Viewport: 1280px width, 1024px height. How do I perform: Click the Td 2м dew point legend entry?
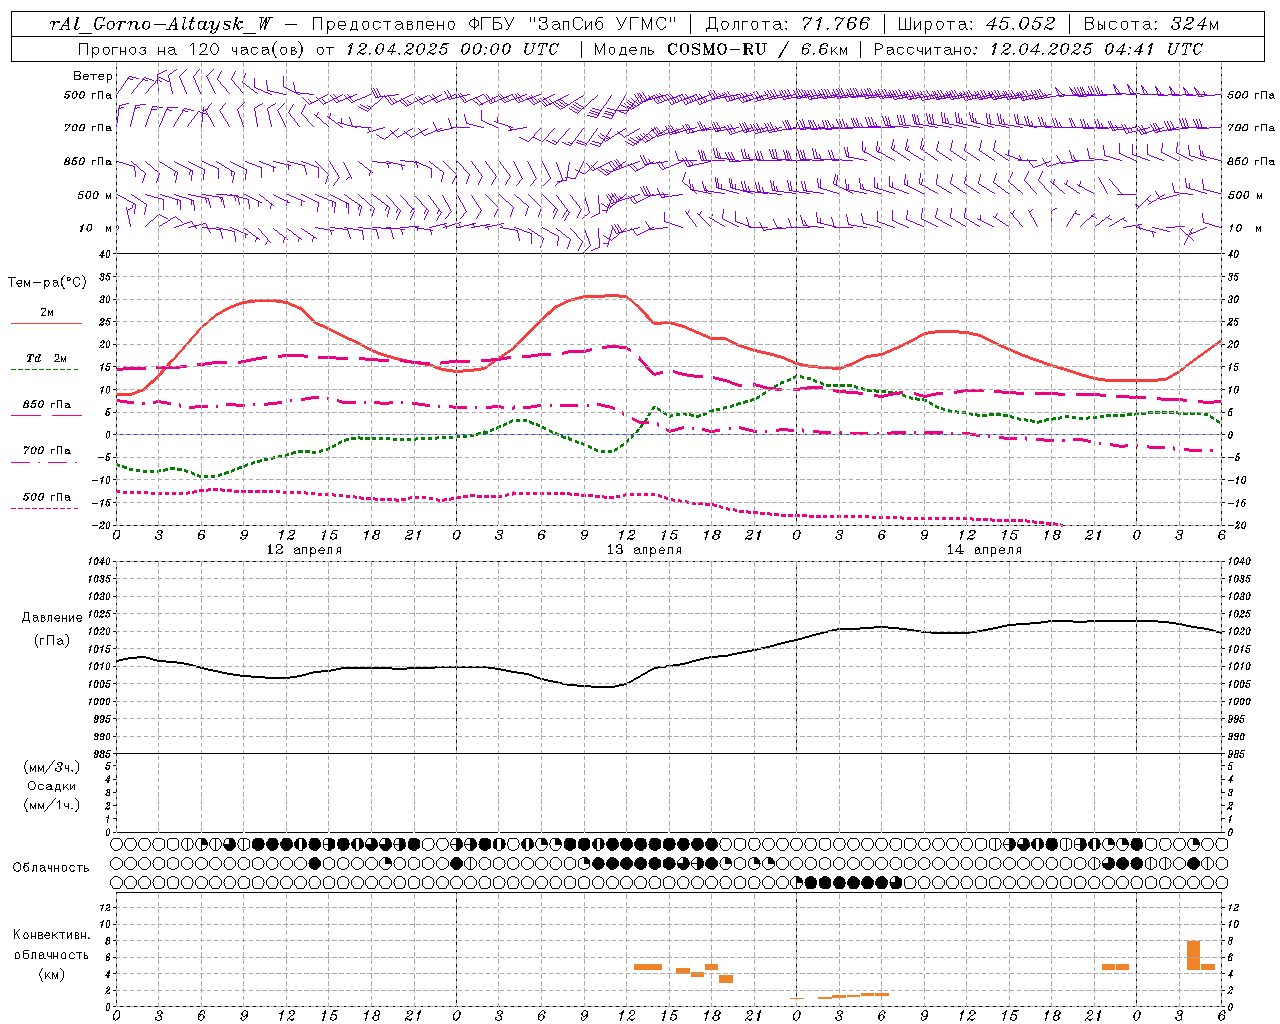(47, 358)
